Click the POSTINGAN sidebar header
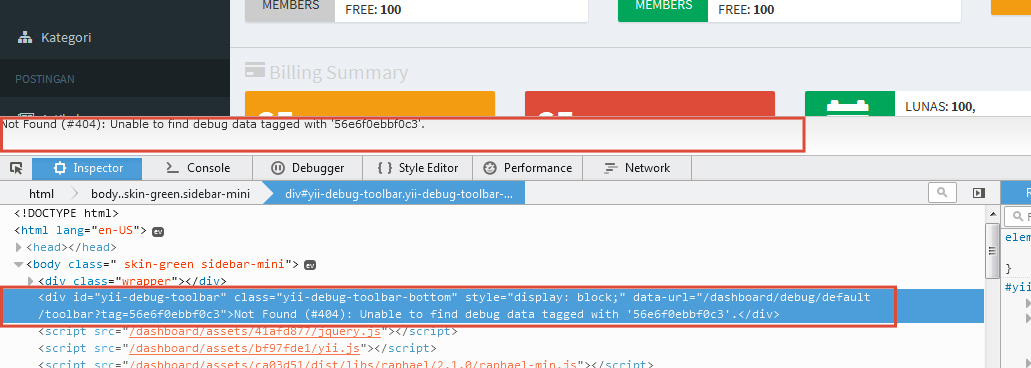Screen dimensions: 1031x368 (x=45, y=79)
